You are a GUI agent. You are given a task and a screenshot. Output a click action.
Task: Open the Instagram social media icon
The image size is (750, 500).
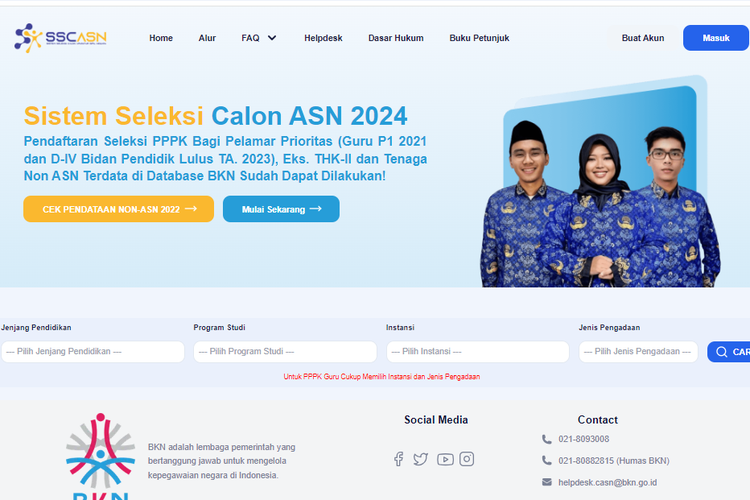coord(467,459)
